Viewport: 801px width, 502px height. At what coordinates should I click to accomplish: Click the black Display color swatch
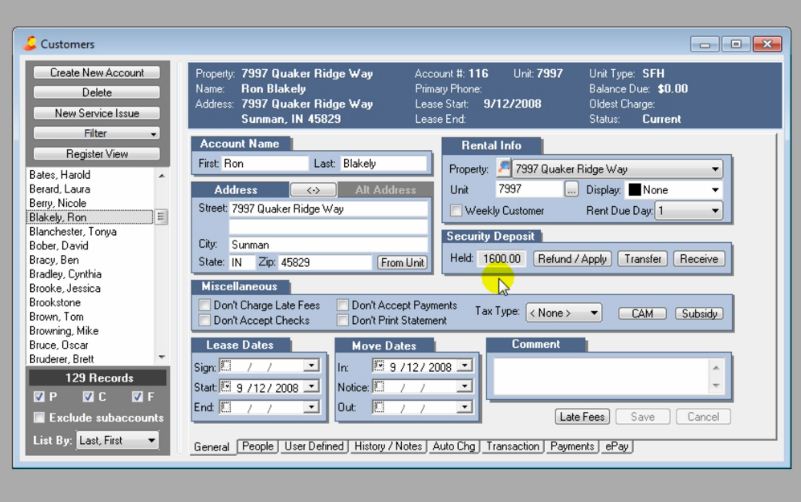(634, 190)
